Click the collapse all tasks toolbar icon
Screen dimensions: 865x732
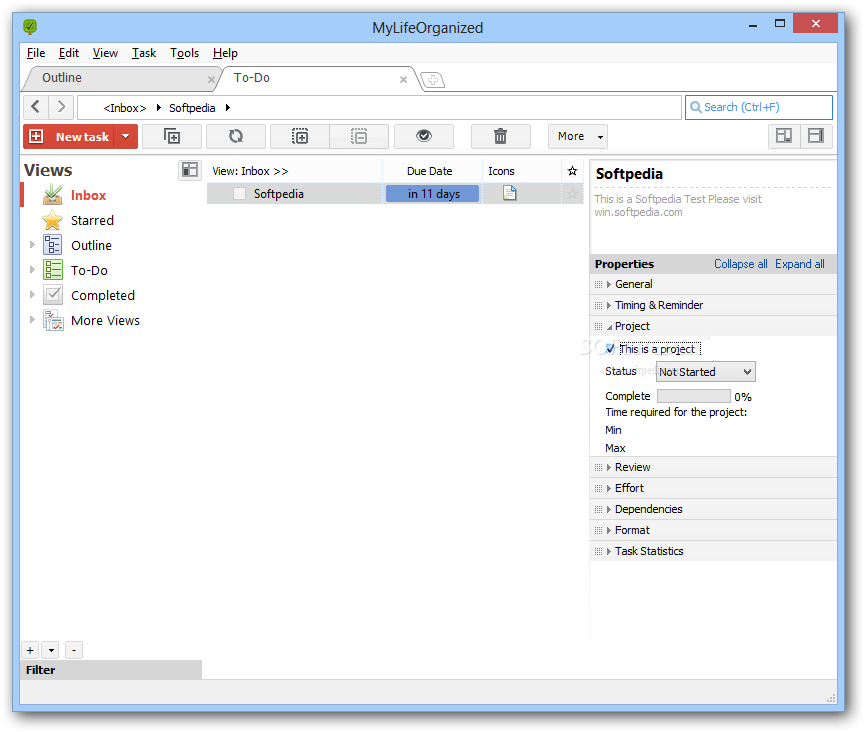pos(359,136)
